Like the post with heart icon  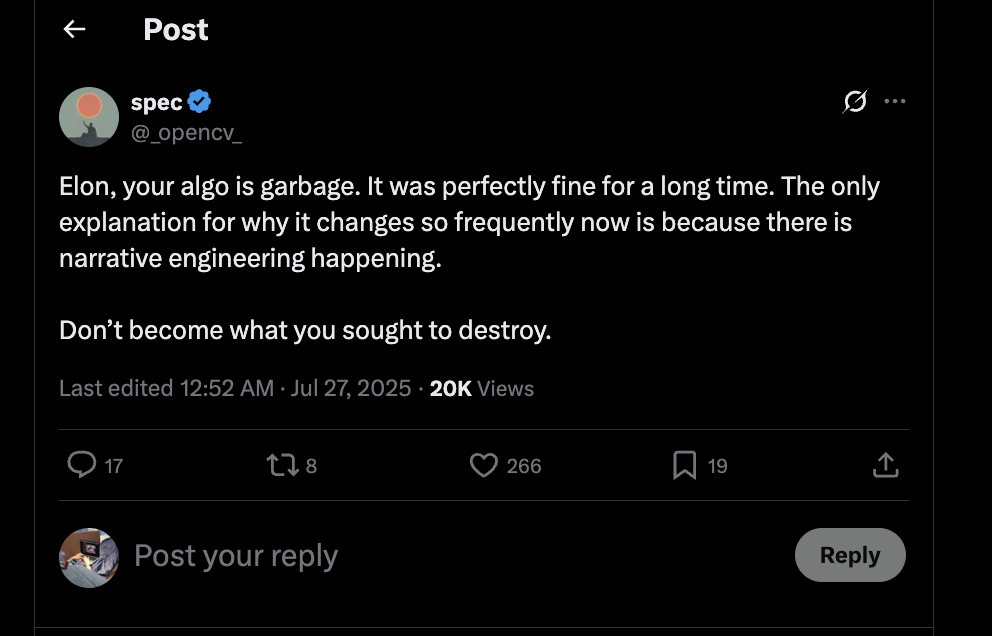[x=484, y=465]
